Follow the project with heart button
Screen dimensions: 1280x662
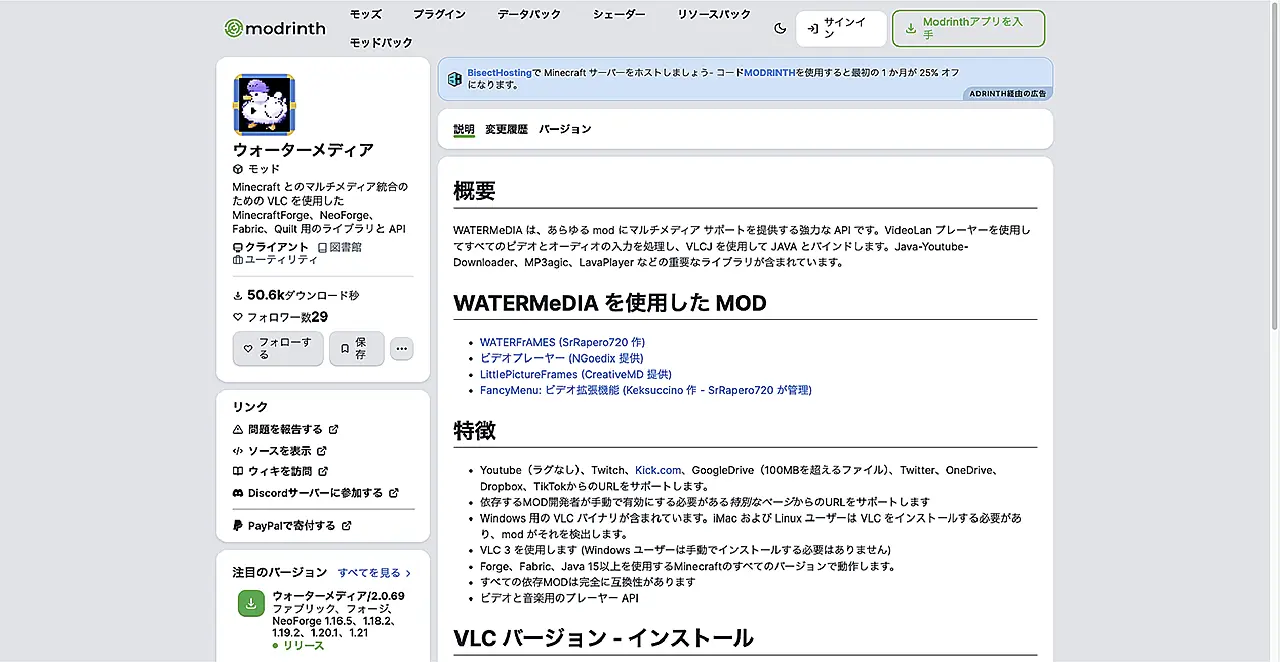coord(277,348)
